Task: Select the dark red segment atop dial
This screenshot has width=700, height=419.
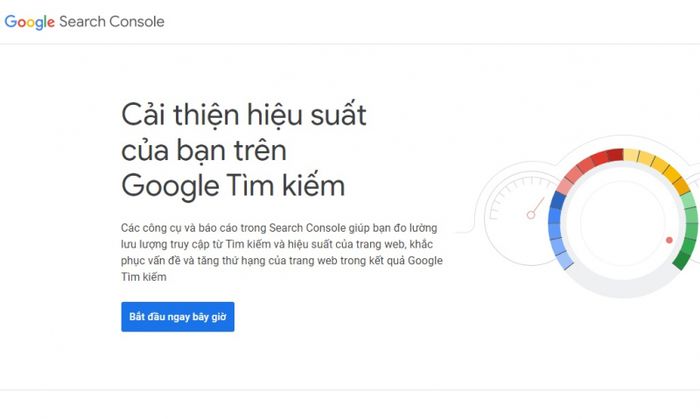Action: tap(615, 155)
